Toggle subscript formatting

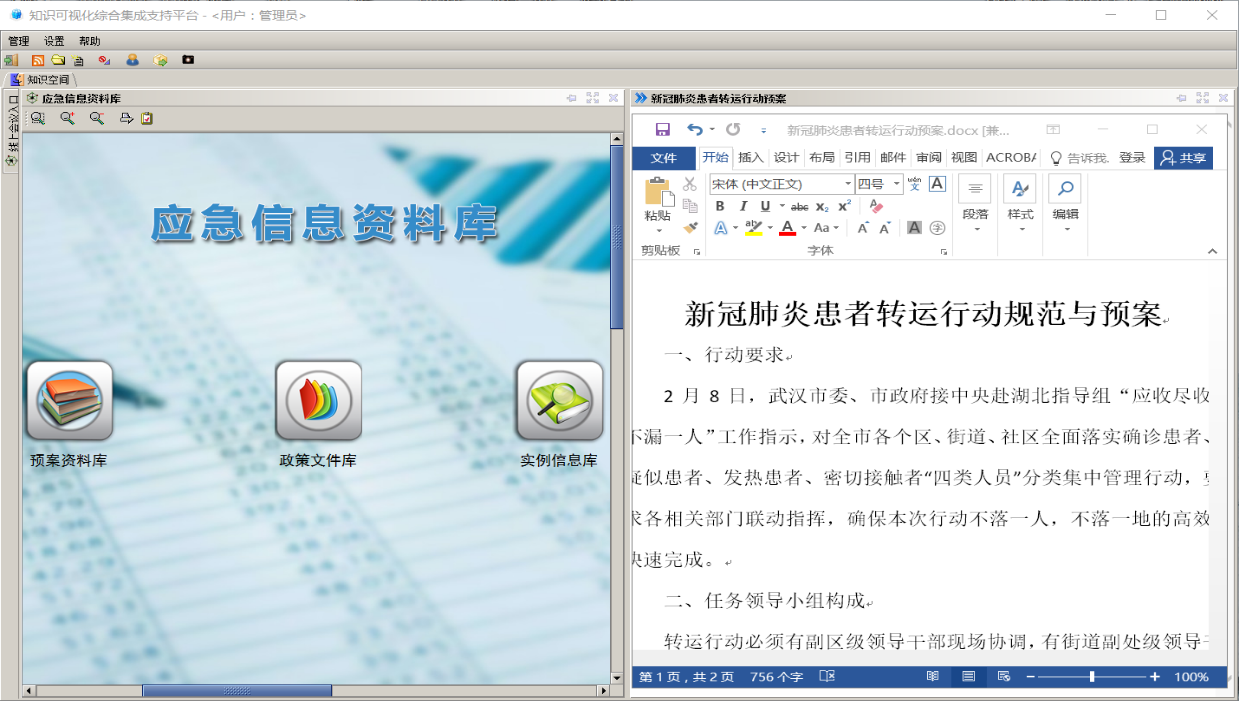[x=822, y=206]
